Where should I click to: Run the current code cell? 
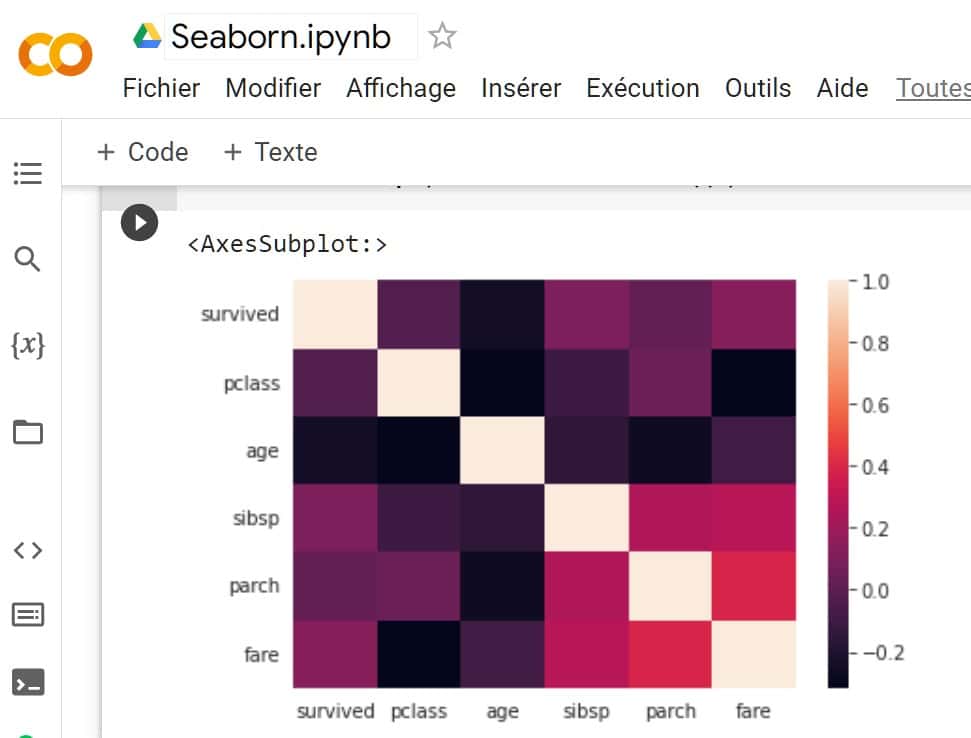pyautogui.click(x=139, y=222)
